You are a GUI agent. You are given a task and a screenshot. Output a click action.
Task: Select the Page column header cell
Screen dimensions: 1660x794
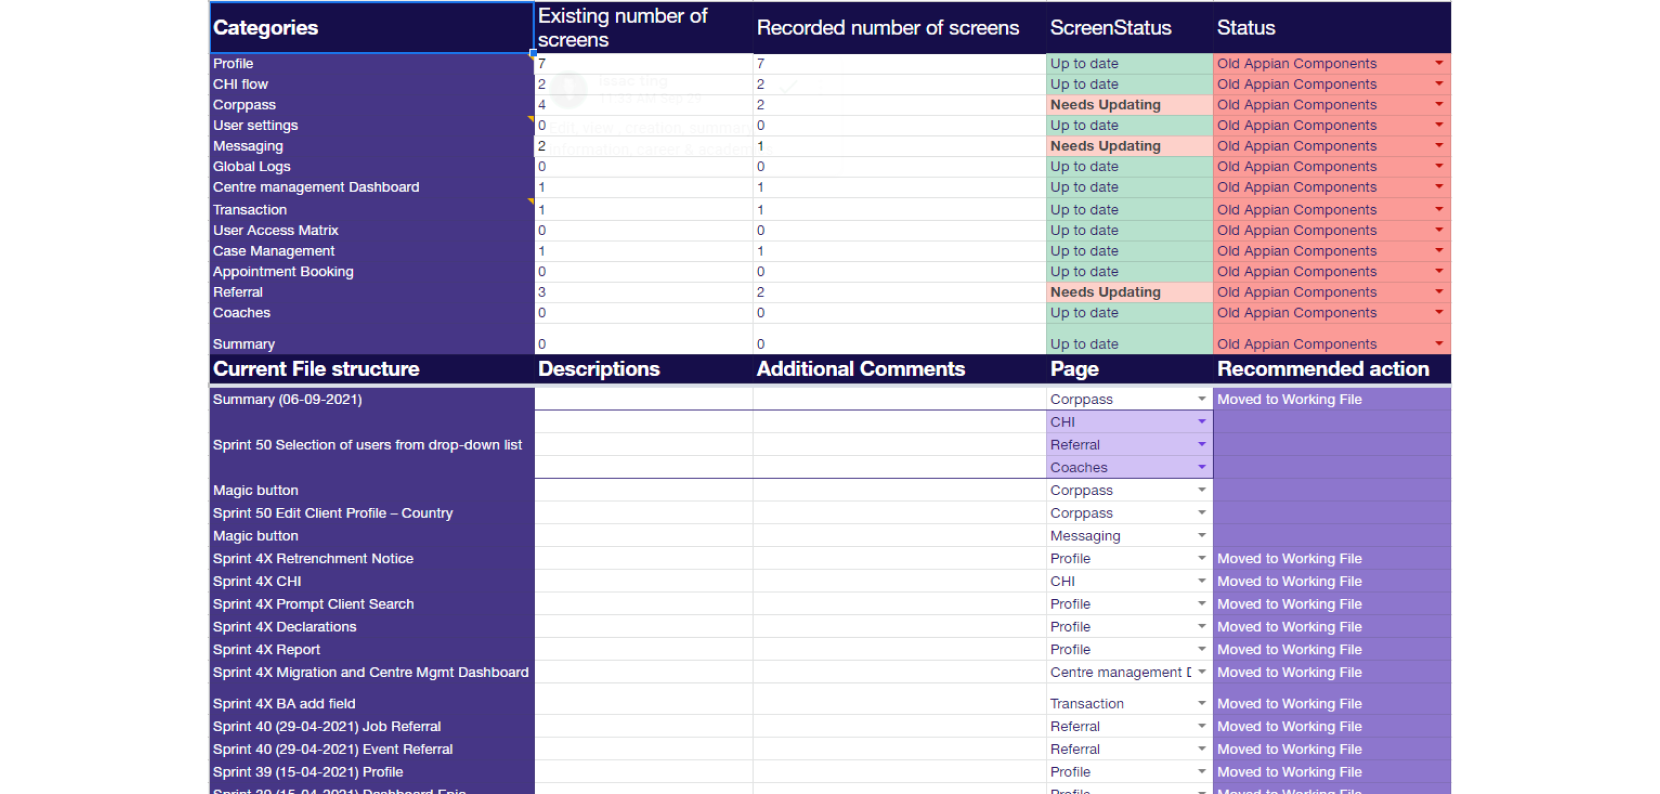(1130, 369)
